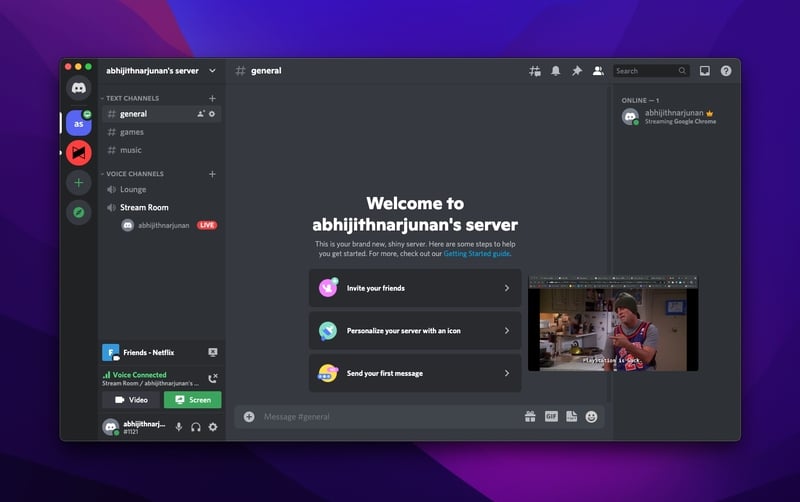Show pinned messages pin icon
The height and width of the screenshot is (502, 800).
click(x=577, y=71)
